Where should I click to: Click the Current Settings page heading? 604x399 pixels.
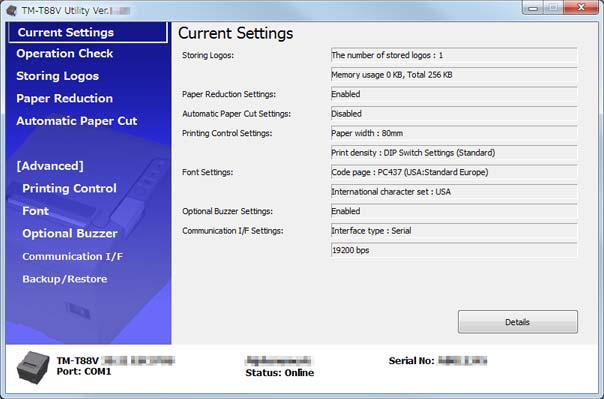235,33
